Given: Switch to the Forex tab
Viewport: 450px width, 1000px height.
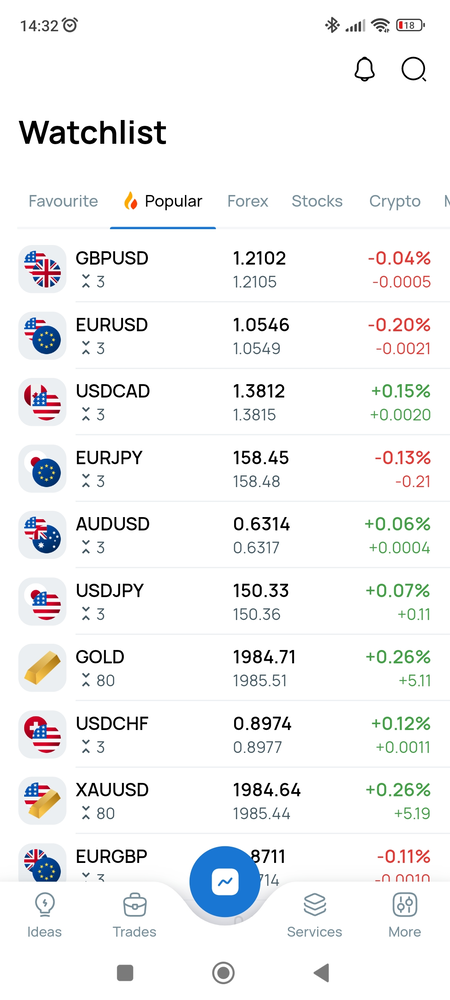Looking at the screenshot, I should [248, 202].
